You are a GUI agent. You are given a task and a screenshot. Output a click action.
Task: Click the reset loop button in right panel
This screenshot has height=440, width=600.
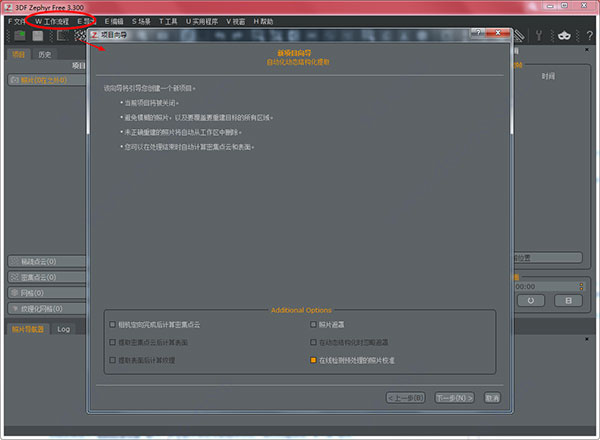(530, 301)
